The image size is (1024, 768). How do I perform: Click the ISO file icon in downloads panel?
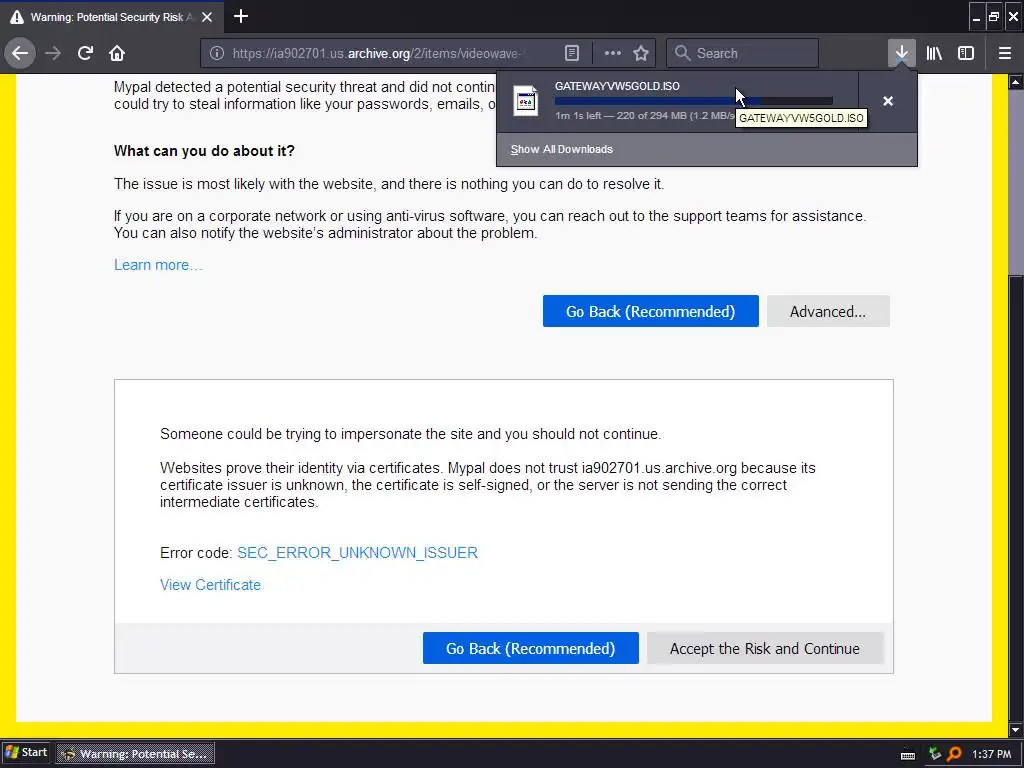(526, 101)
